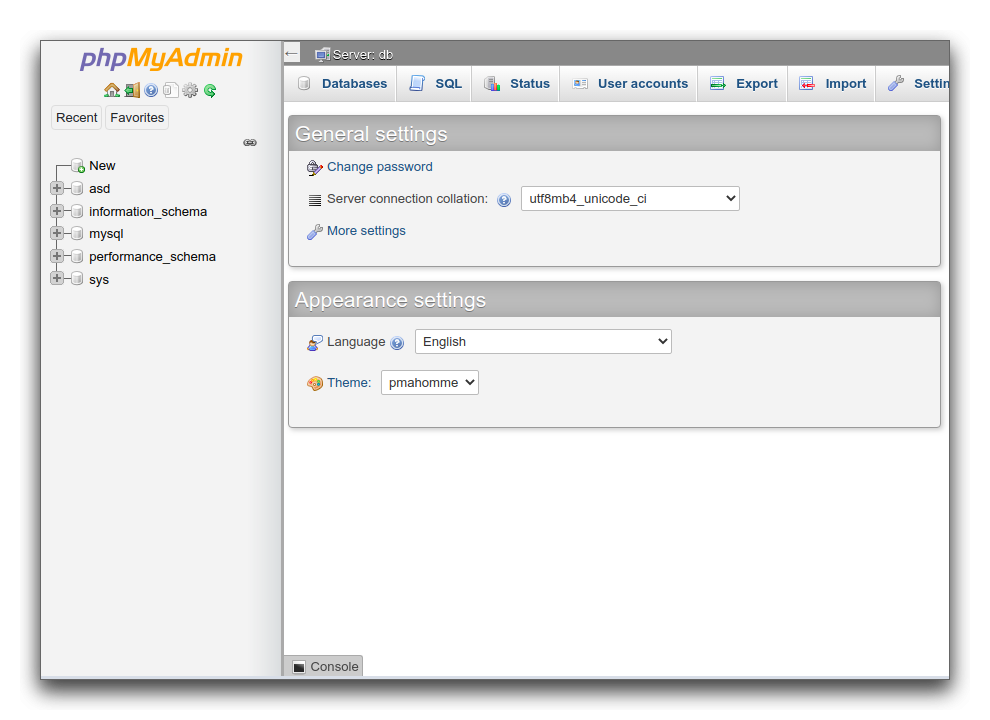The height and width of the screenshot is (720, 990).
Task: Click the chain link icon above the database tree
Action: click(250, 143)
